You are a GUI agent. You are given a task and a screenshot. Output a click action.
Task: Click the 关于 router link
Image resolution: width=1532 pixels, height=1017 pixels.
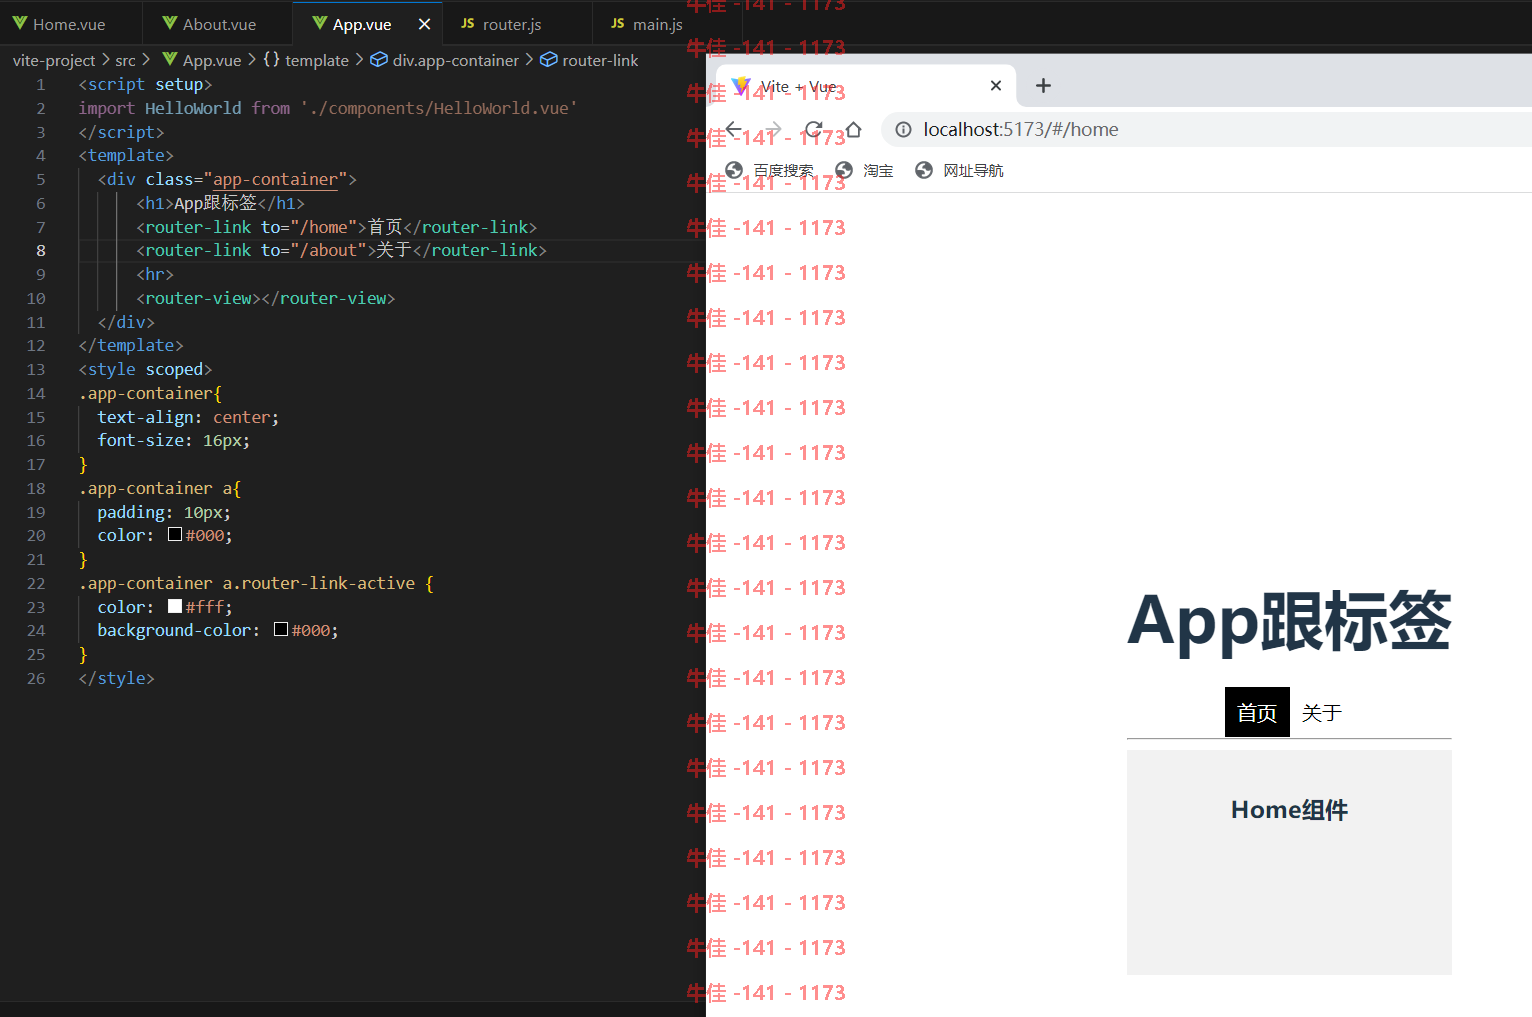click(1321, 712)
